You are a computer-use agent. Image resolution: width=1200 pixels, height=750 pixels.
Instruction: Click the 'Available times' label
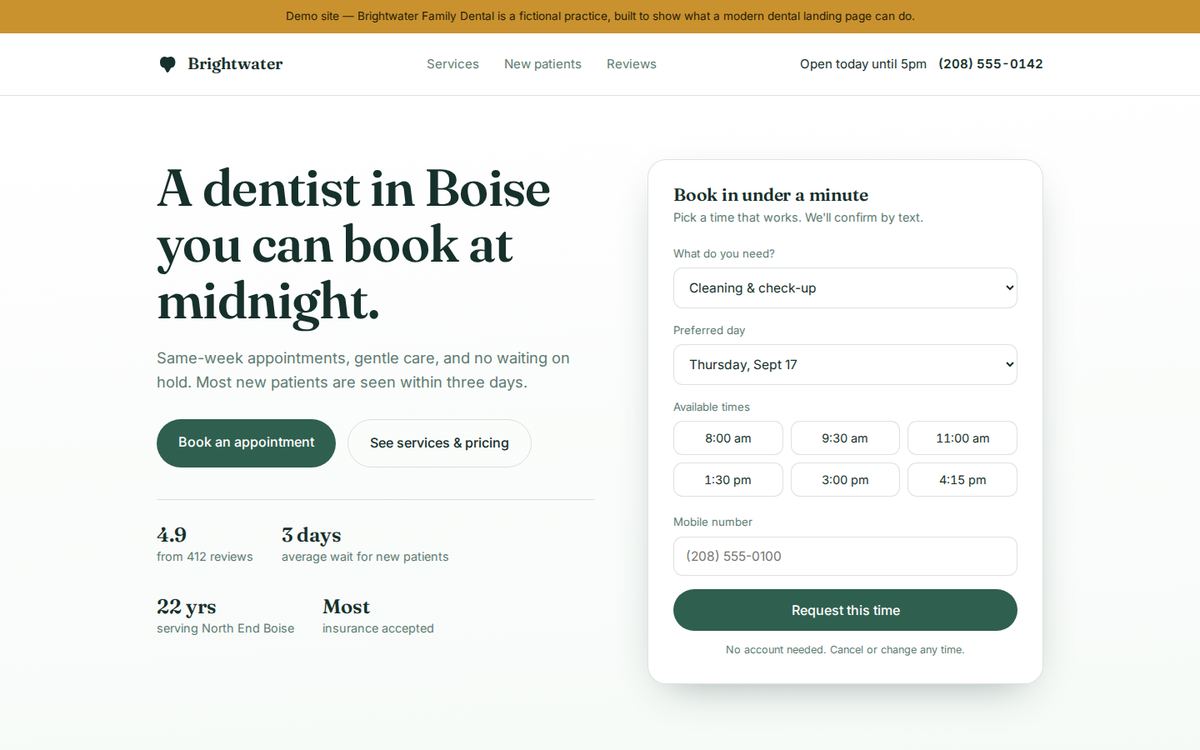711,407
